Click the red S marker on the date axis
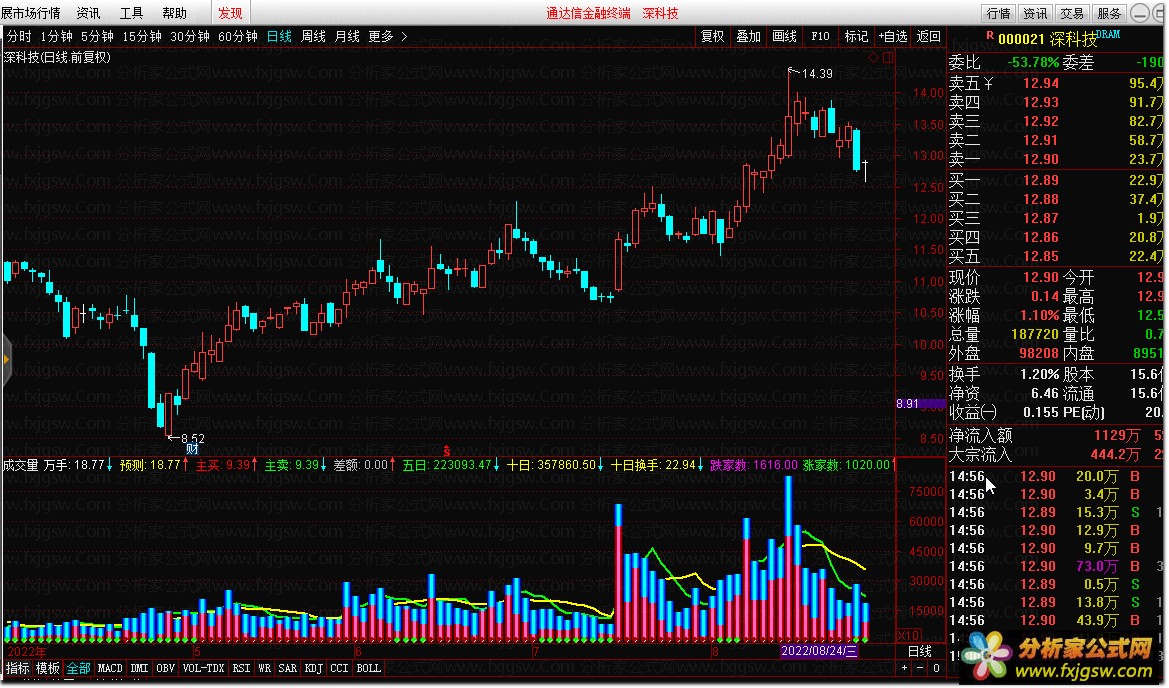The image size is (1169, 688). coord(447,451)
